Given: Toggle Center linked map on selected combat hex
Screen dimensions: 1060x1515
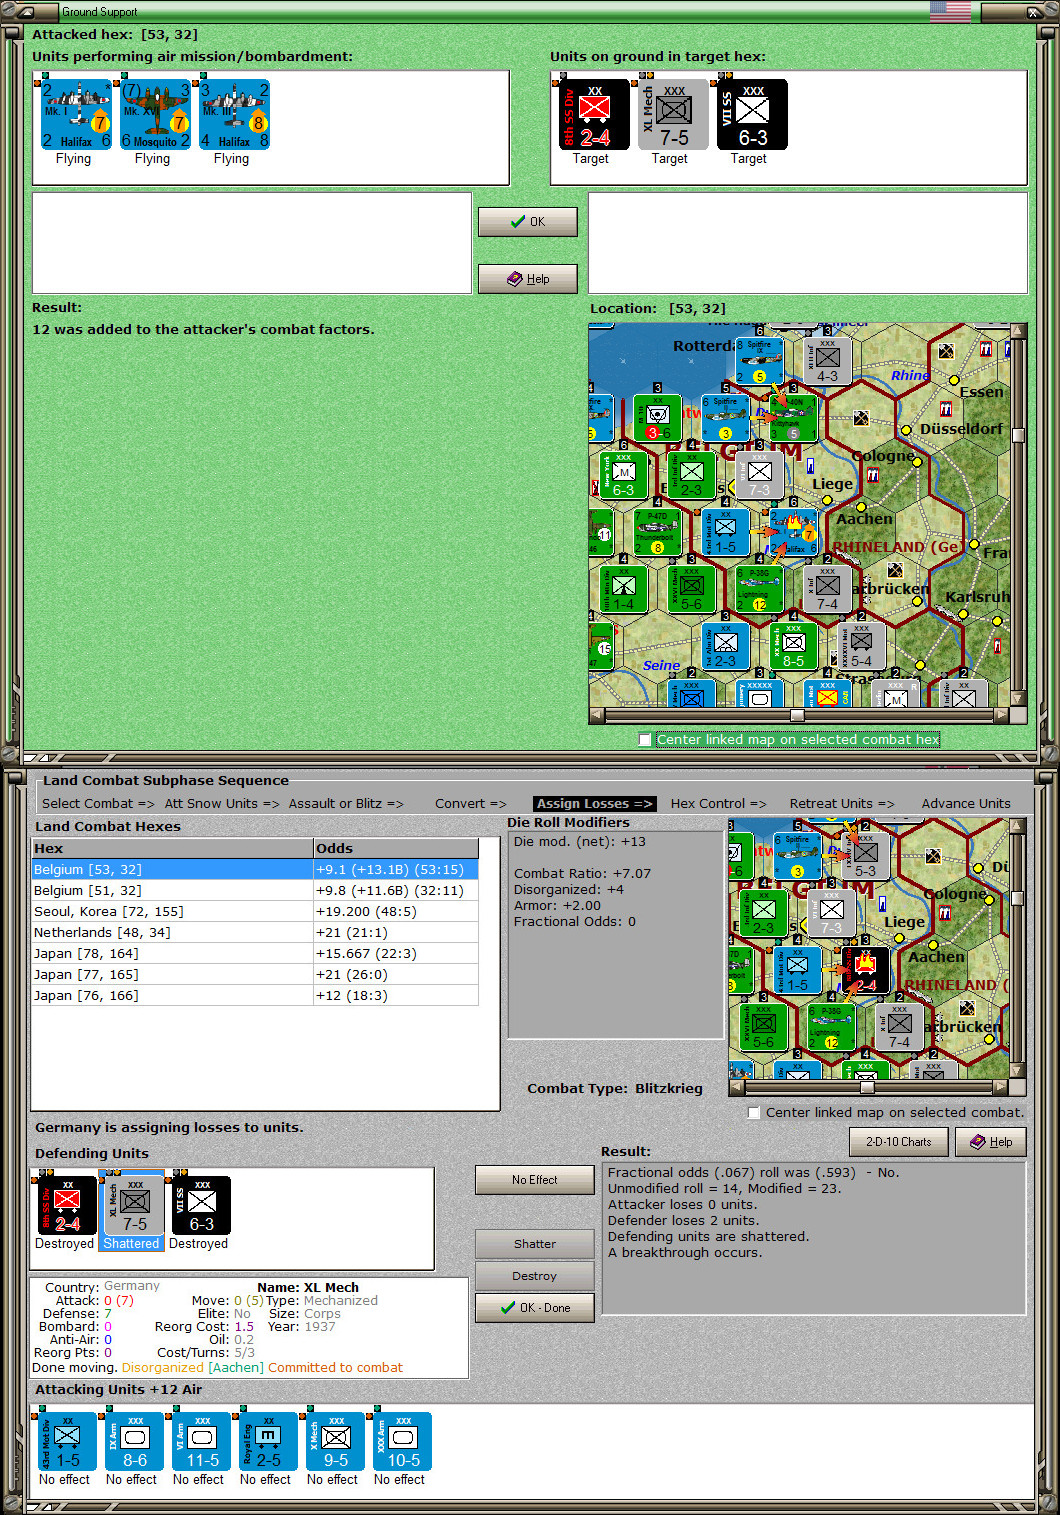Looking at the screenshot, I should pyautogui.click(x=644, y=739).
